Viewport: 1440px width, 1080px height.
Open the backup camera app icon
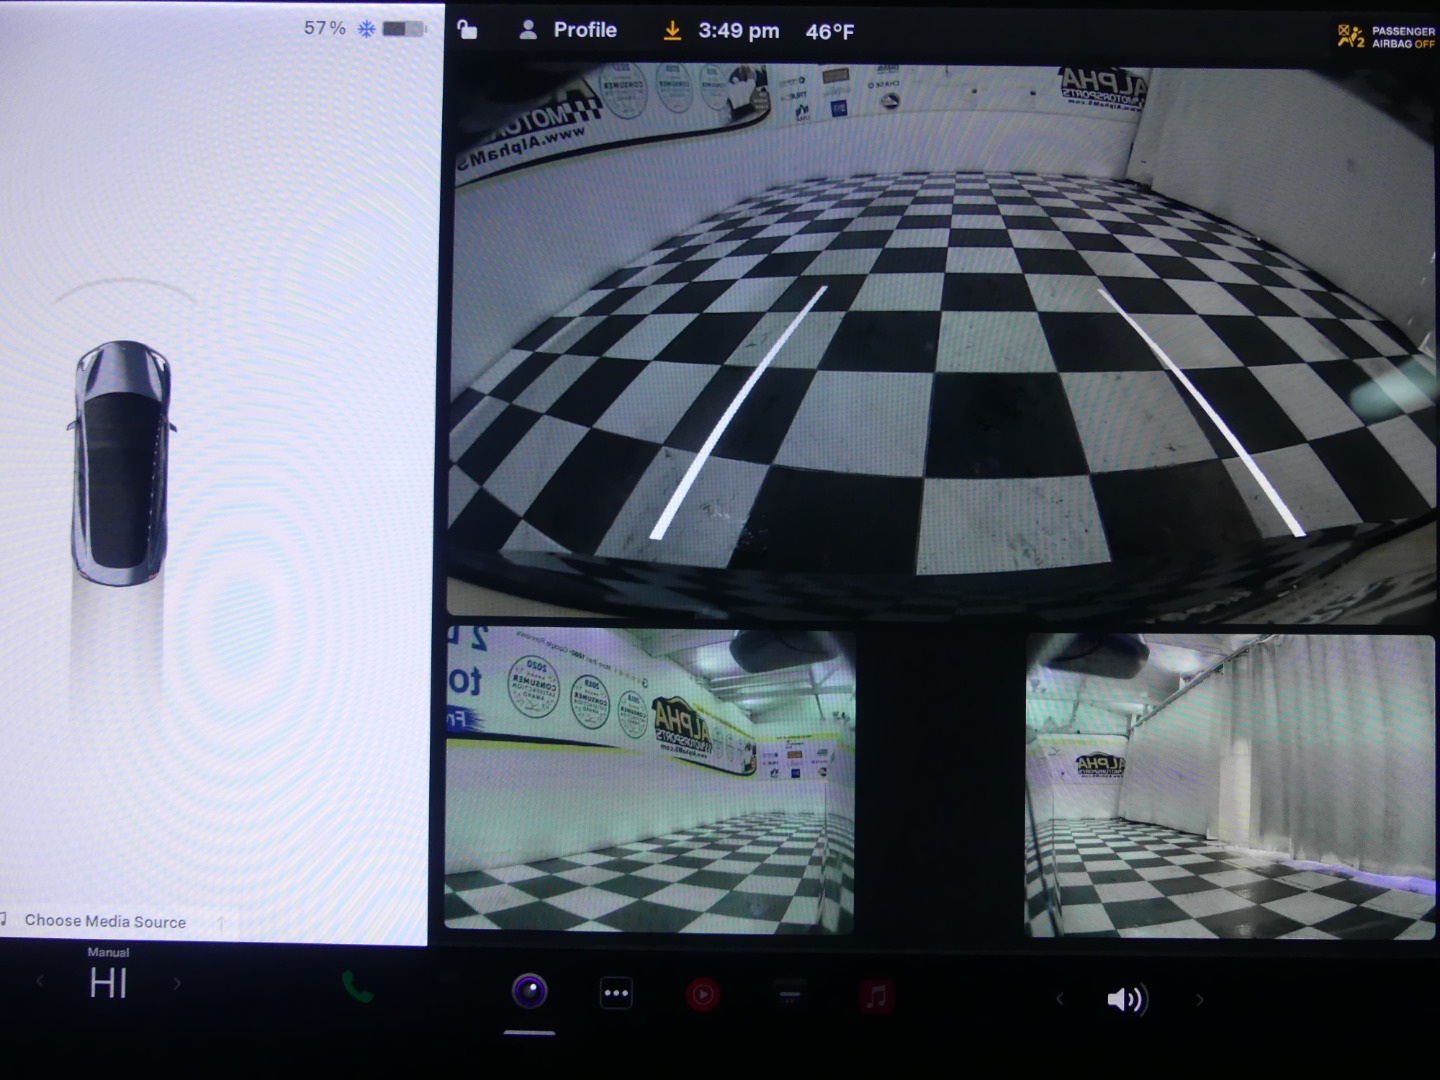(530, 992)
